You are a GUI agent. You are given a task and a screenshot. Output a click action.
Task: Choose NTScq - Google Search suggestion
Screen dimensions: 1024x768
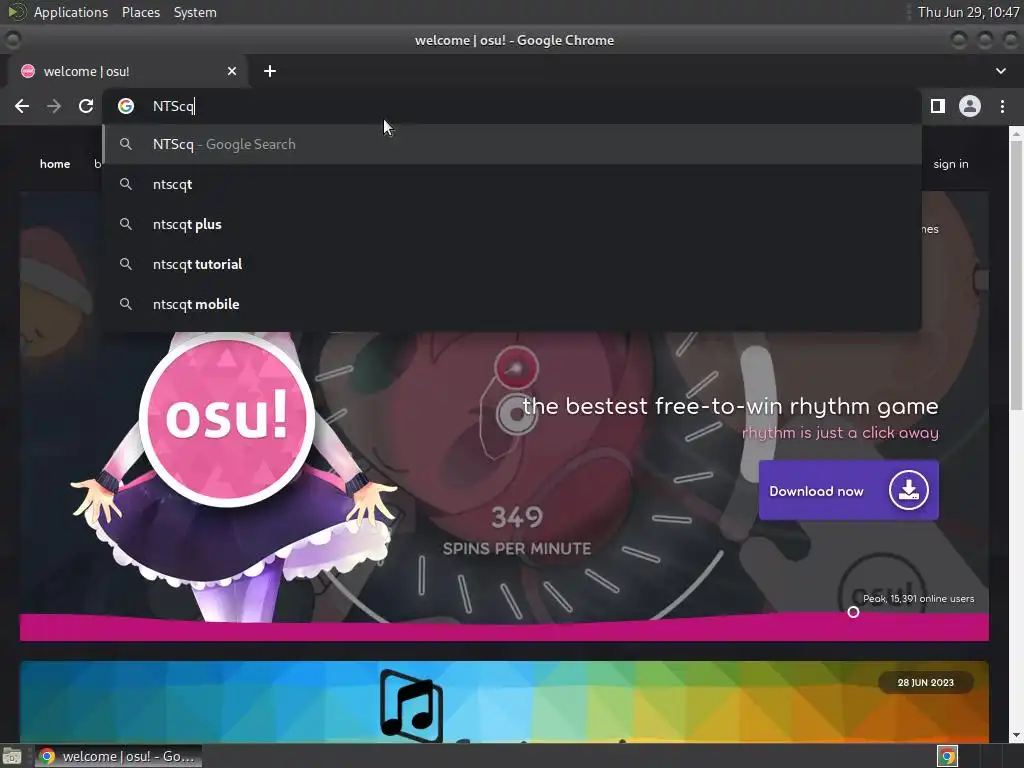click(x=512, y=144)
